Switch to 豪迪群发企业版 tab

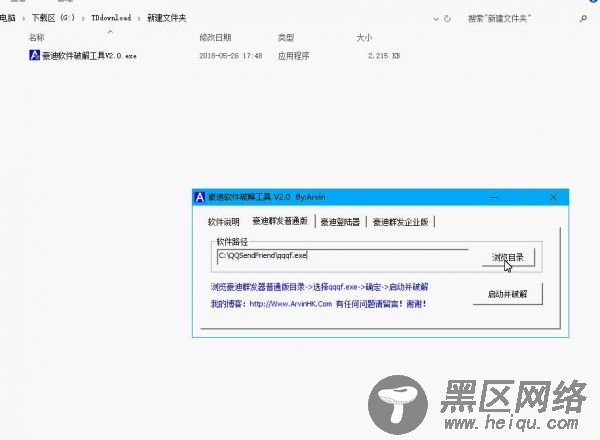pos(400,222)
